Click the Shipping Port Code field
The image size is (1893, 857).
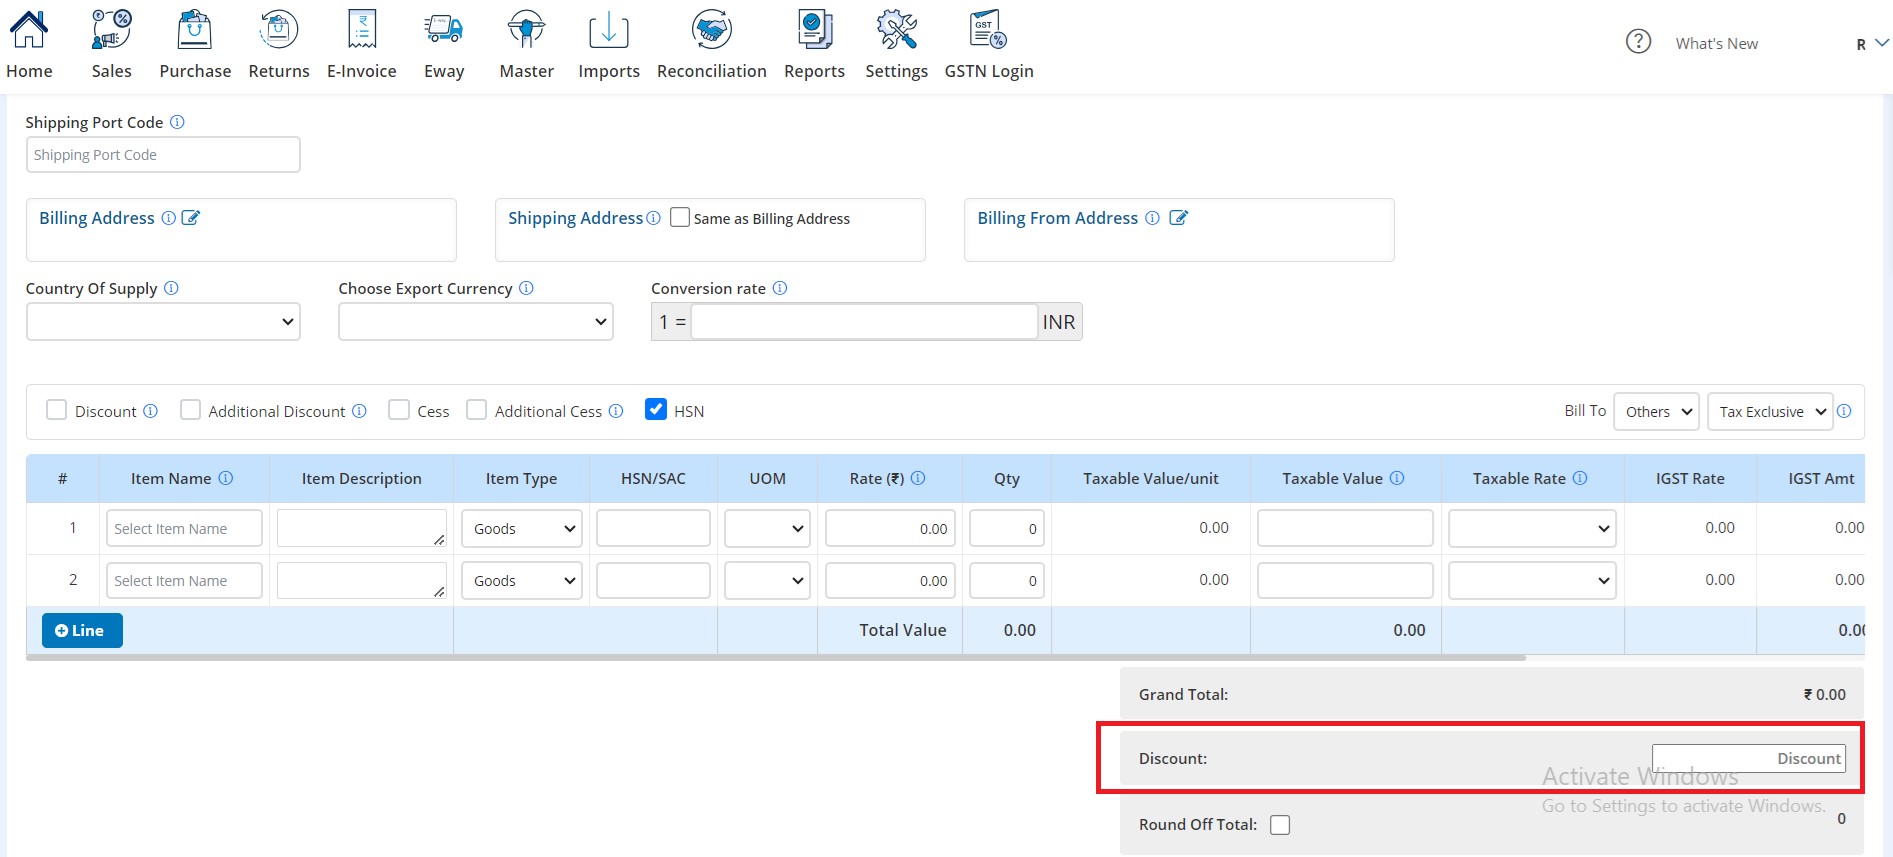[x=163, y=154]
